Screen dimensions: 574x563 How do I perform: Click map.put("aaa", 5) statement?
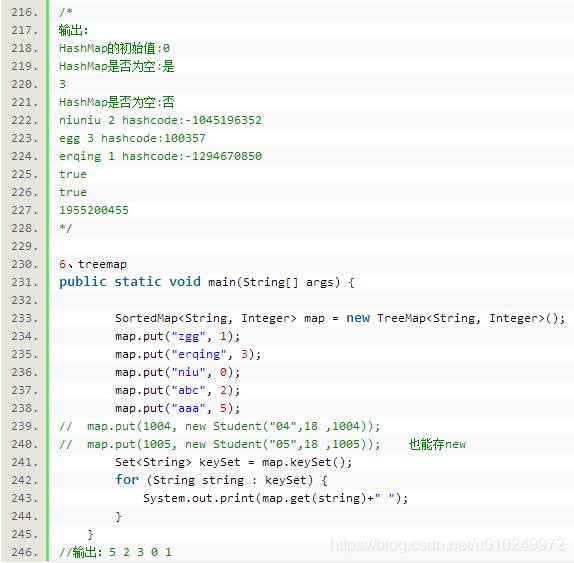click(x=178, y=408)
